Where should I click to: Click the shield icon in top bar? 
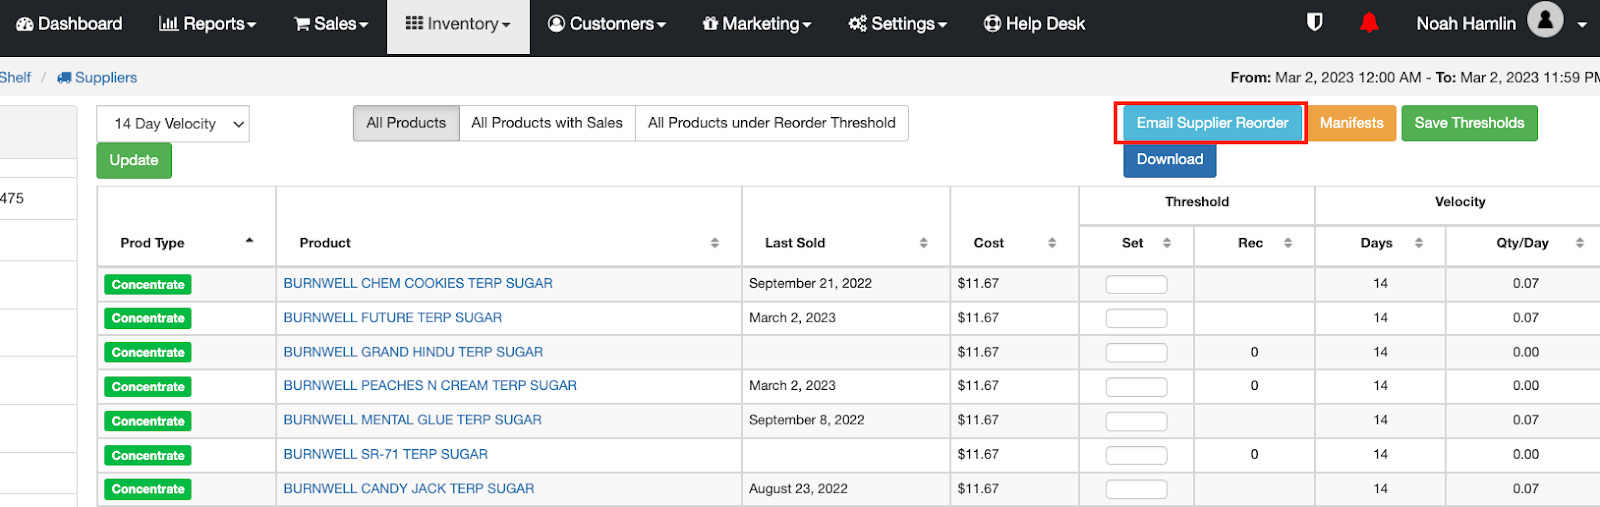point(1315,22)
